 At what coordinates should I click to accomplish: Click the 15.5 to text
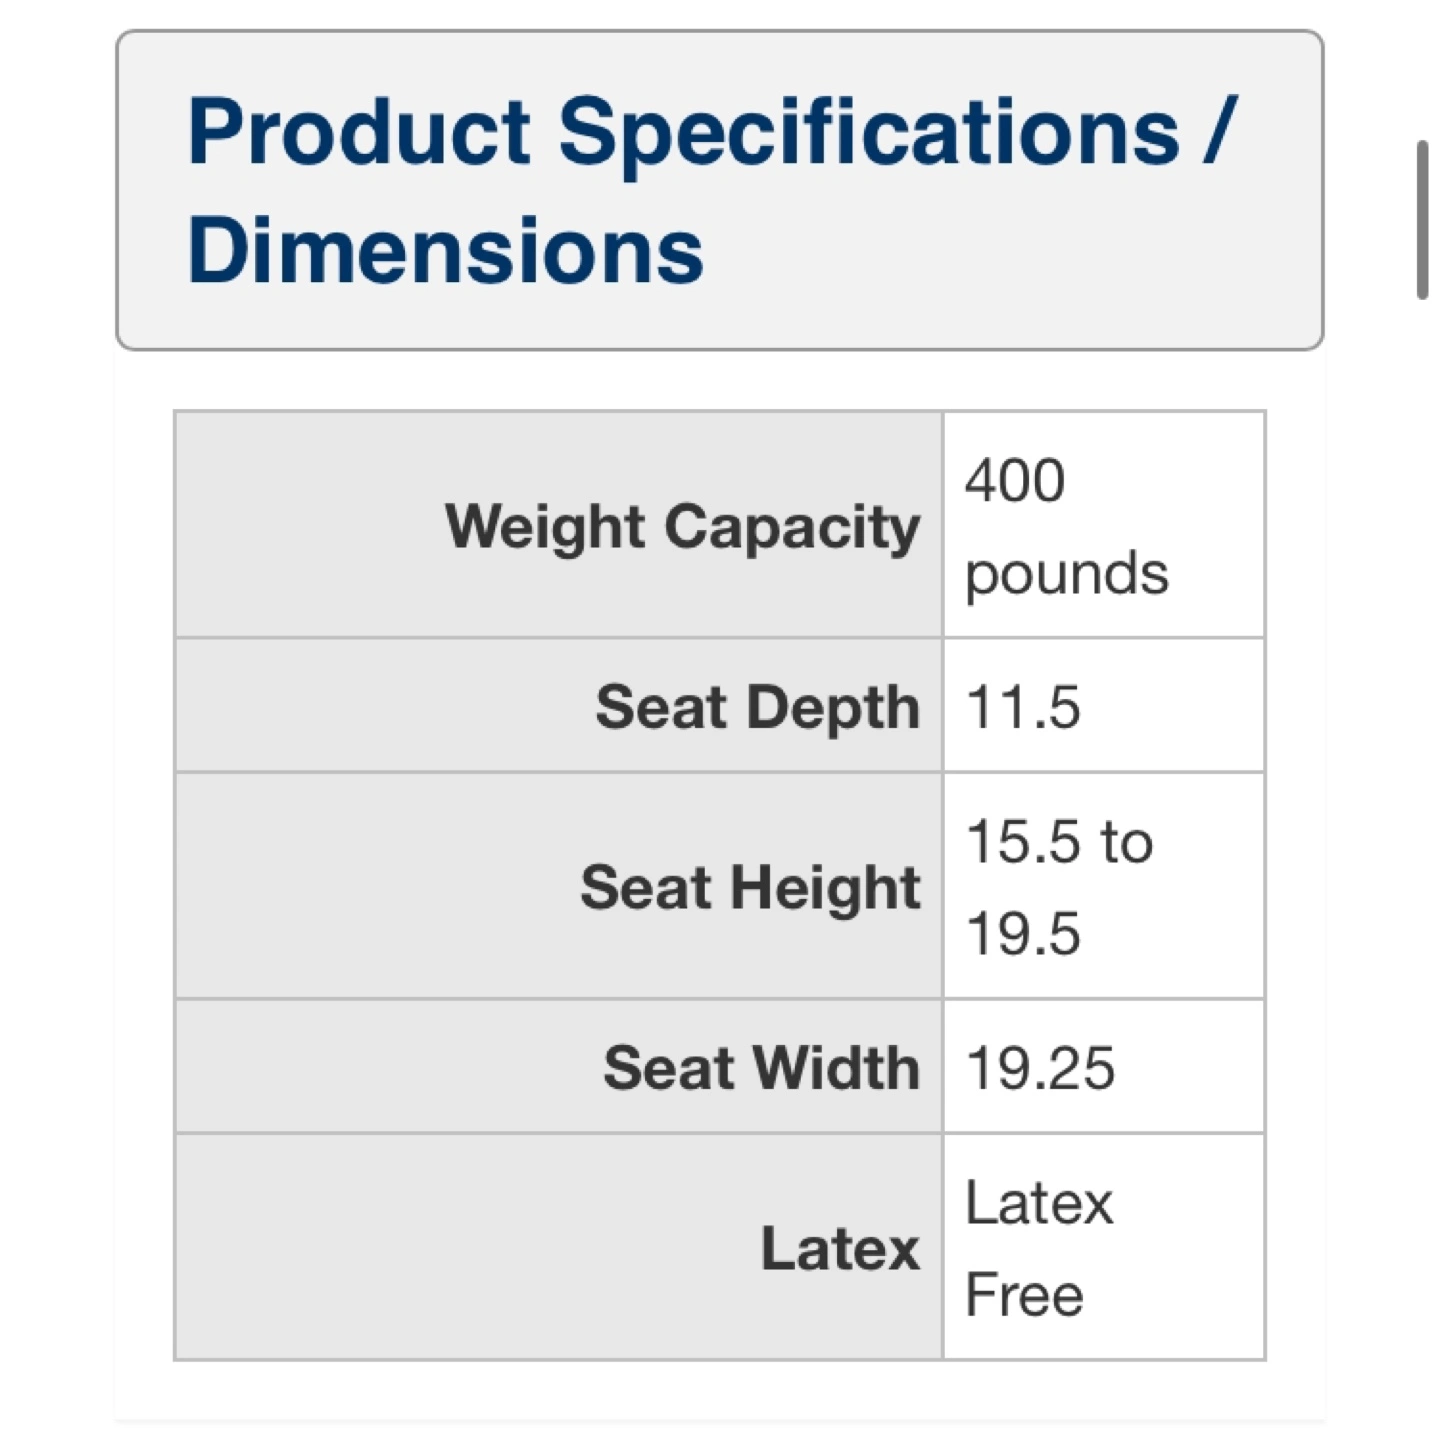[1059, 840]
